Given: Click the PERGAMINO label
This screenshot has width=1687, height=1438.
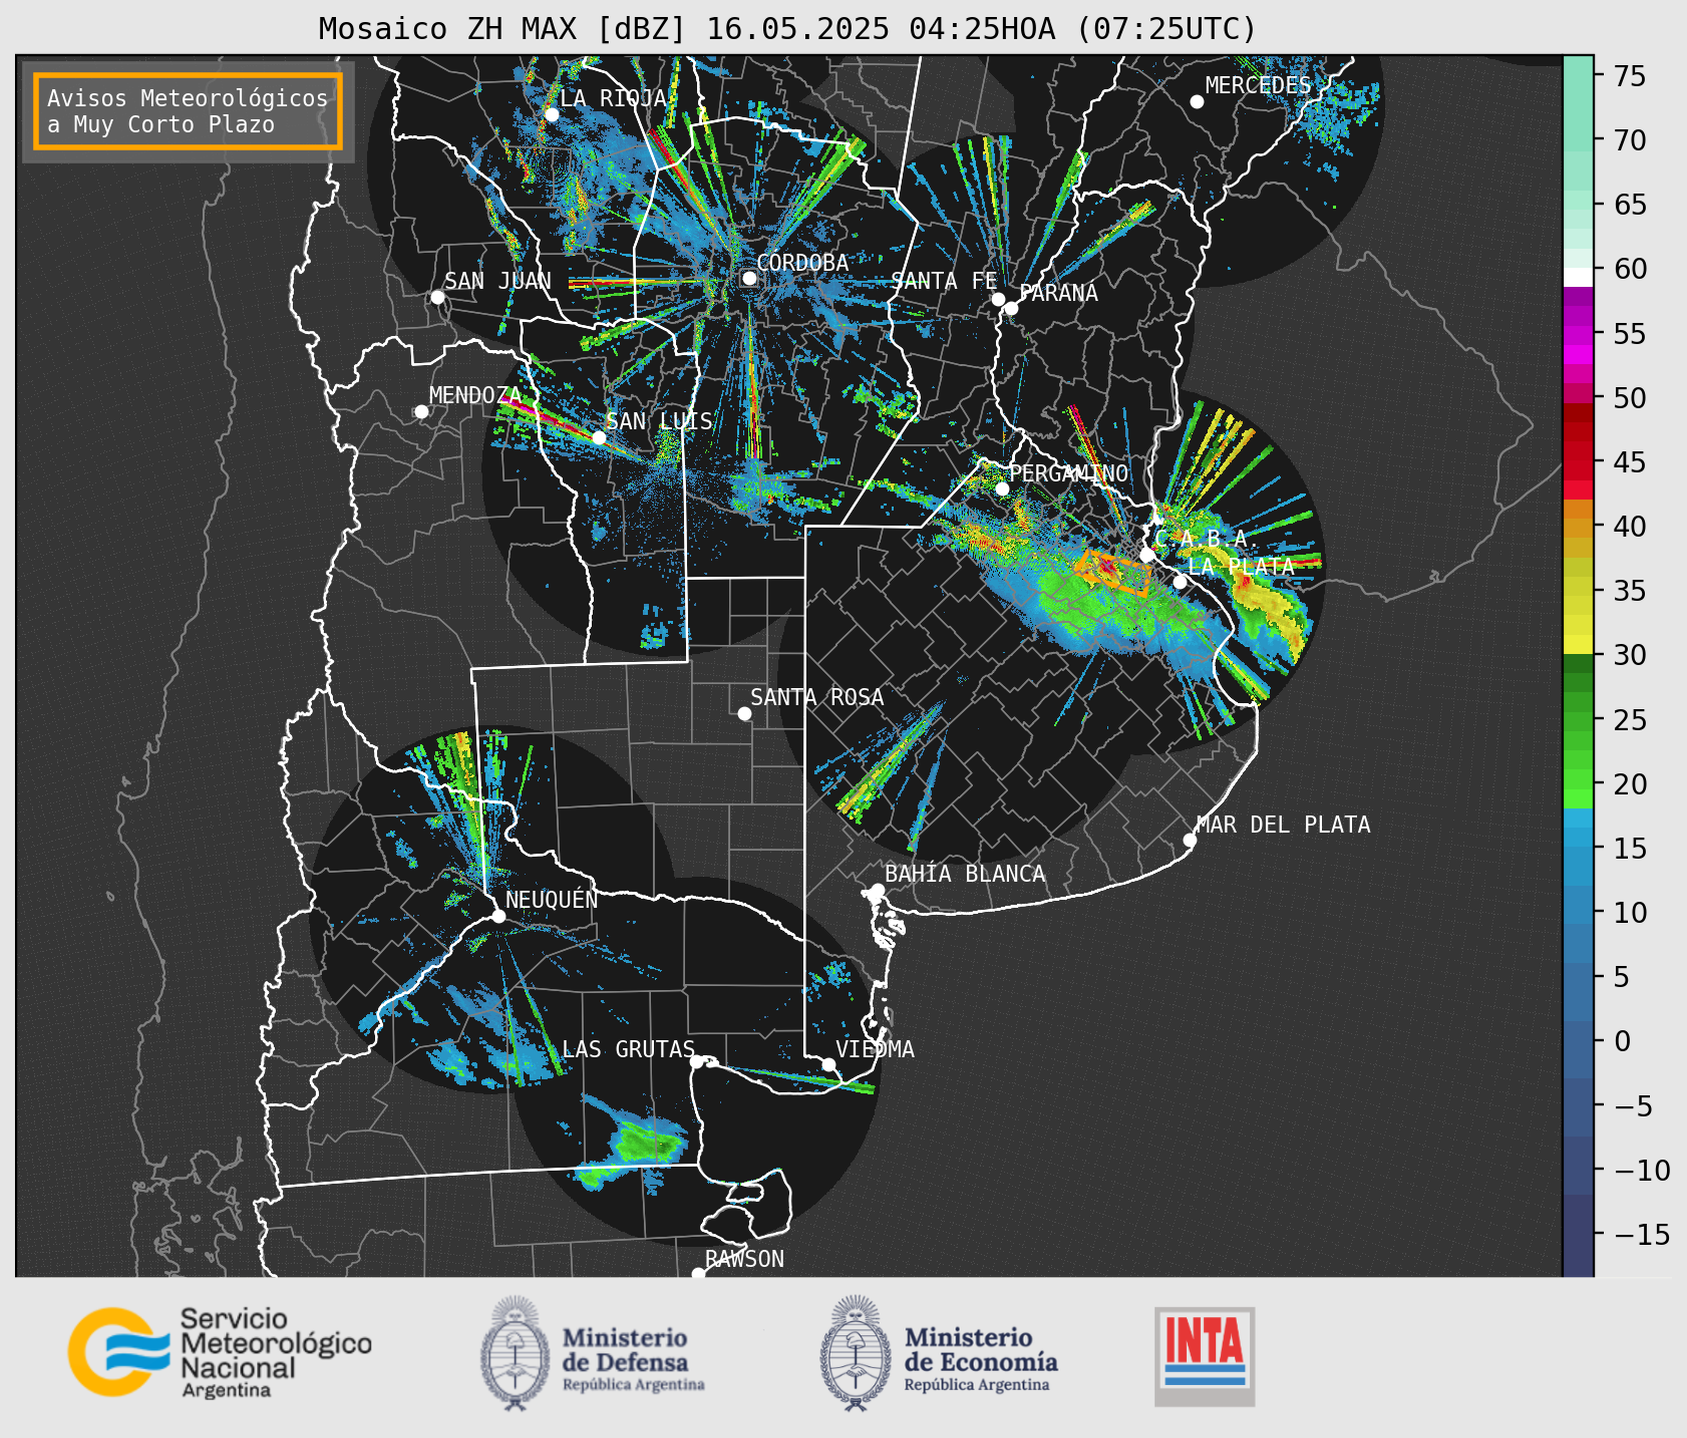Looking at the screenshot, I should click(1068, 473).
